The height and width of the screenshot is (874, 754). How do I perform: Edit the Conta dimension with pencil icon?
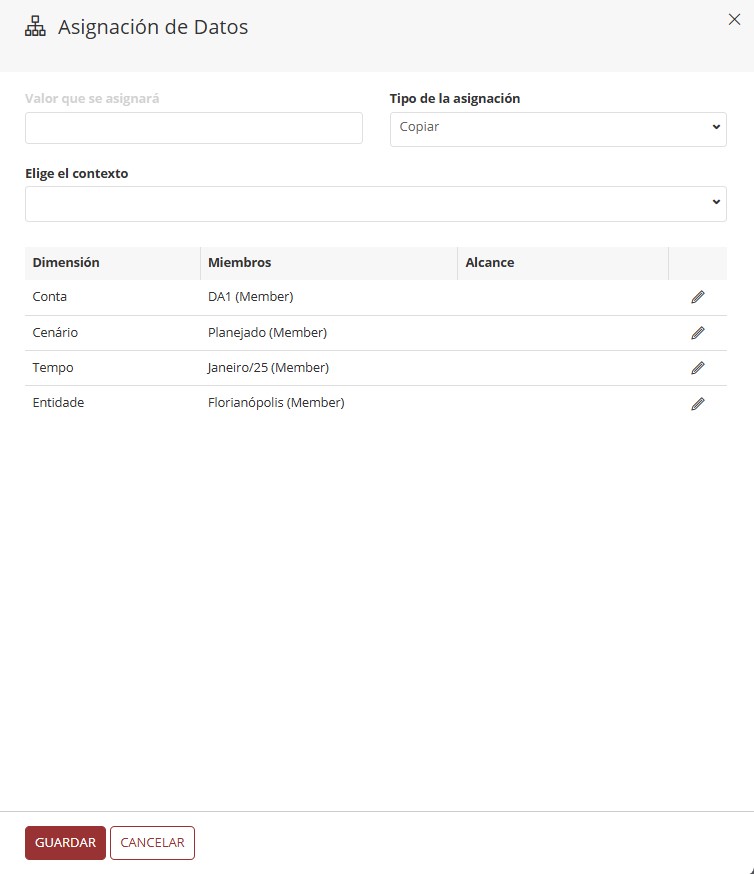click(698, 297)
